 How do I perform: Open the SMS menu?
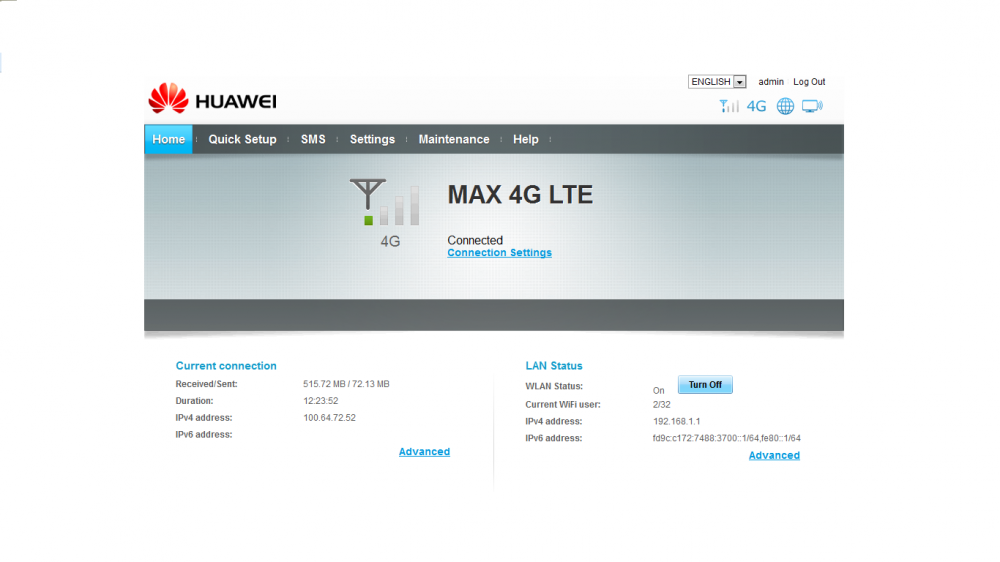coord(313,139)
